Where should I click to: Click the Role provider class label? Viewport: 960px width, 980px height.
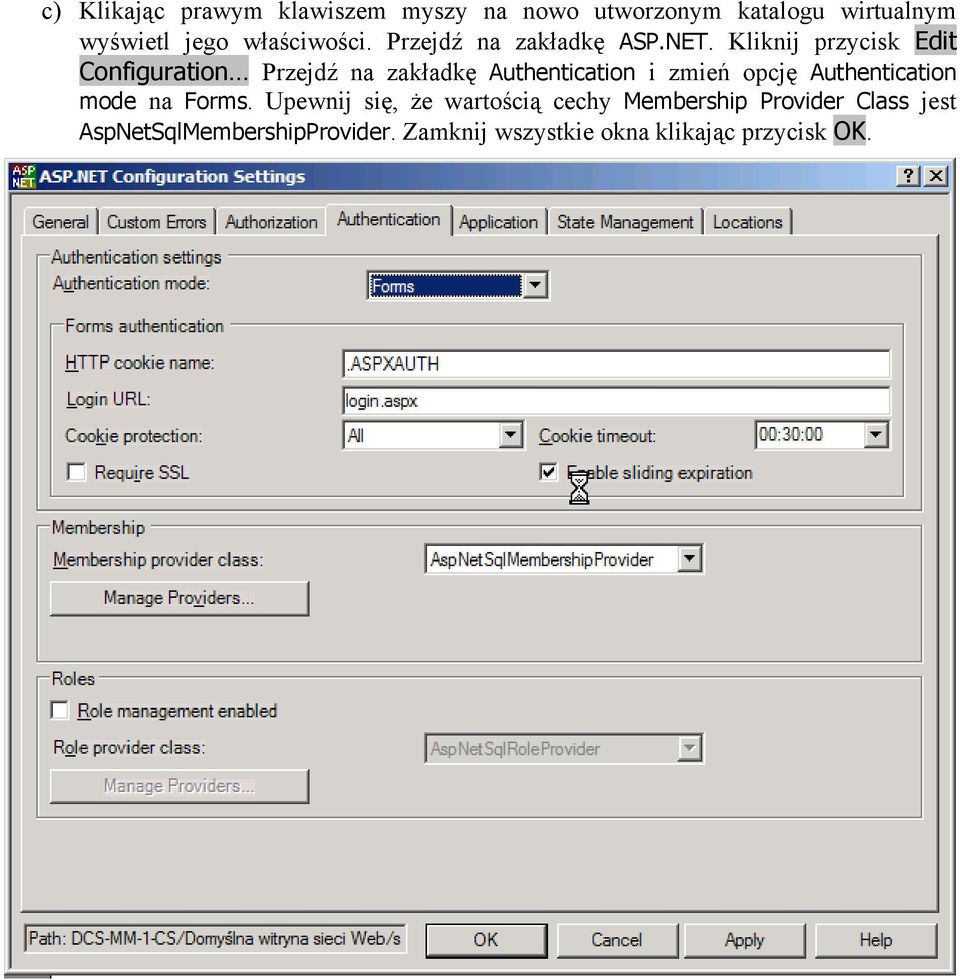[129, 748]
